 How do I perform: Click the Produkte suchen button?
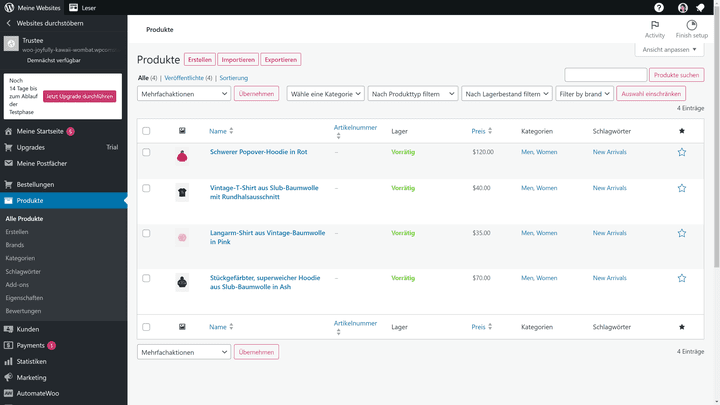[676, 75]
